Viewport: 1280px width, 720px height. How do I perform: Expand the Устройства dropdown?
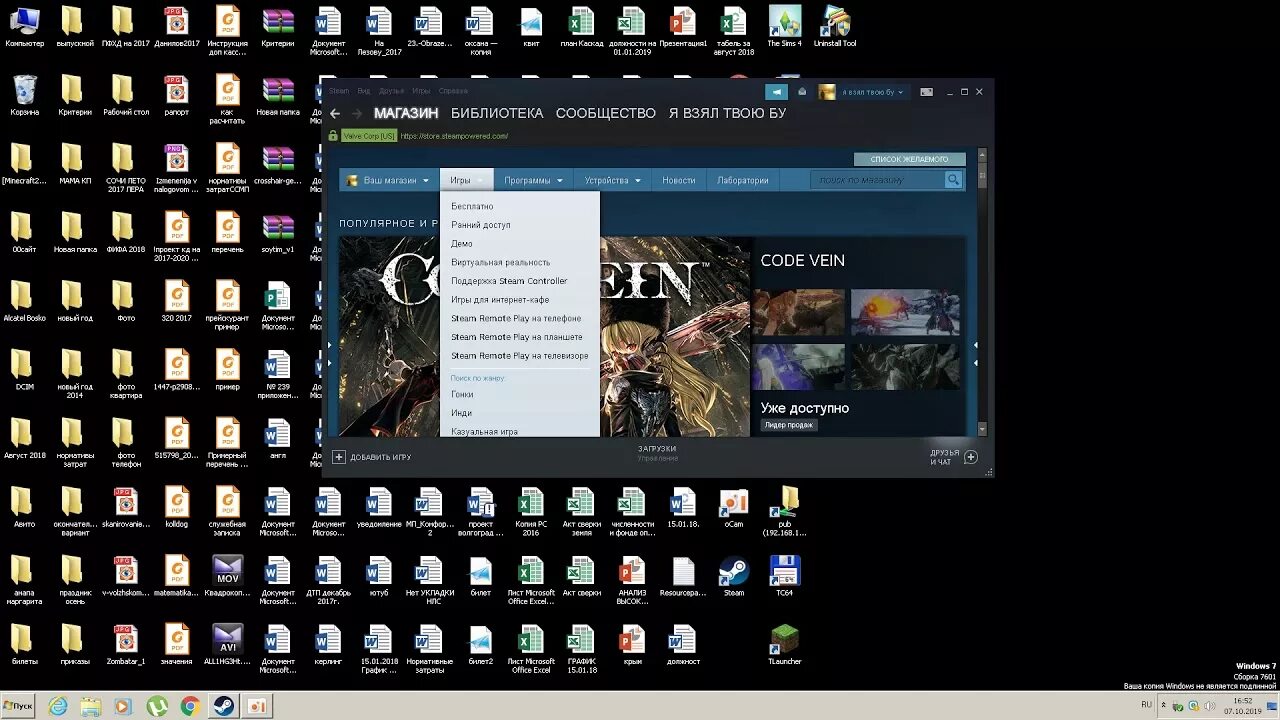click(612, 180)
